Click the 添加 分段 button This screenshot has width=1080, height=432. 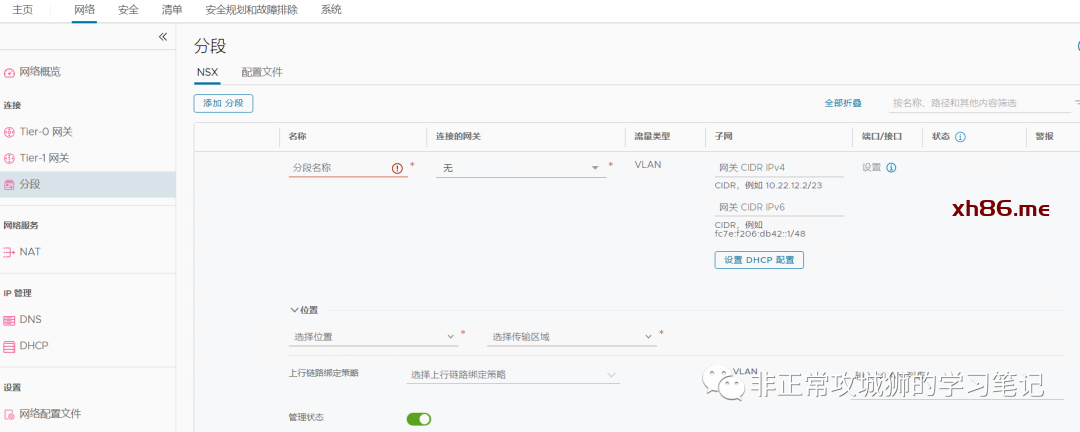(223, 103)
